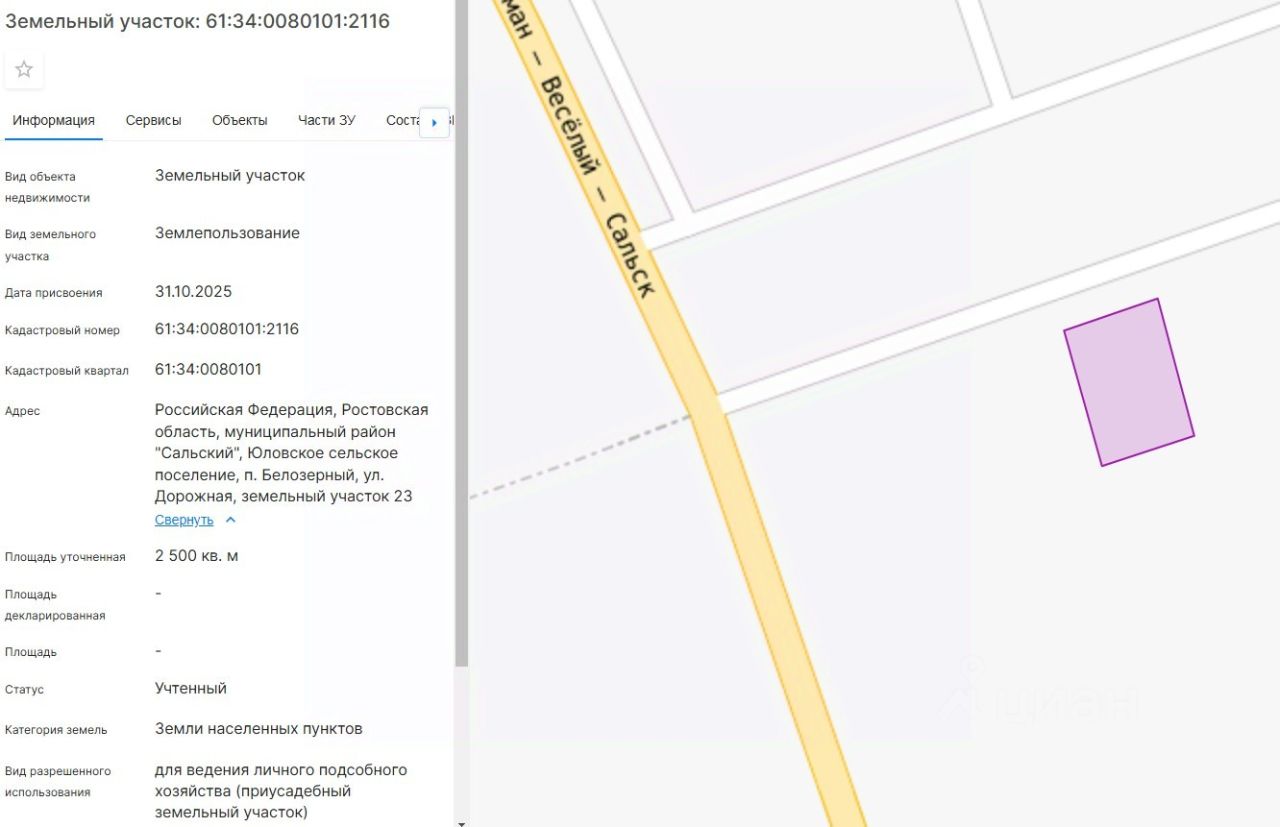Click the 2 500 кв. м area value
Screen dimensions: 1280x827
[196, 556]
